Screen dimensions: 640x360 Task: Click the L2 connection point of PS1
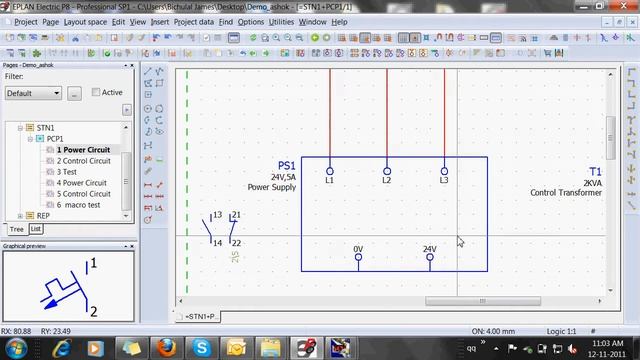(x=387, y=171)
